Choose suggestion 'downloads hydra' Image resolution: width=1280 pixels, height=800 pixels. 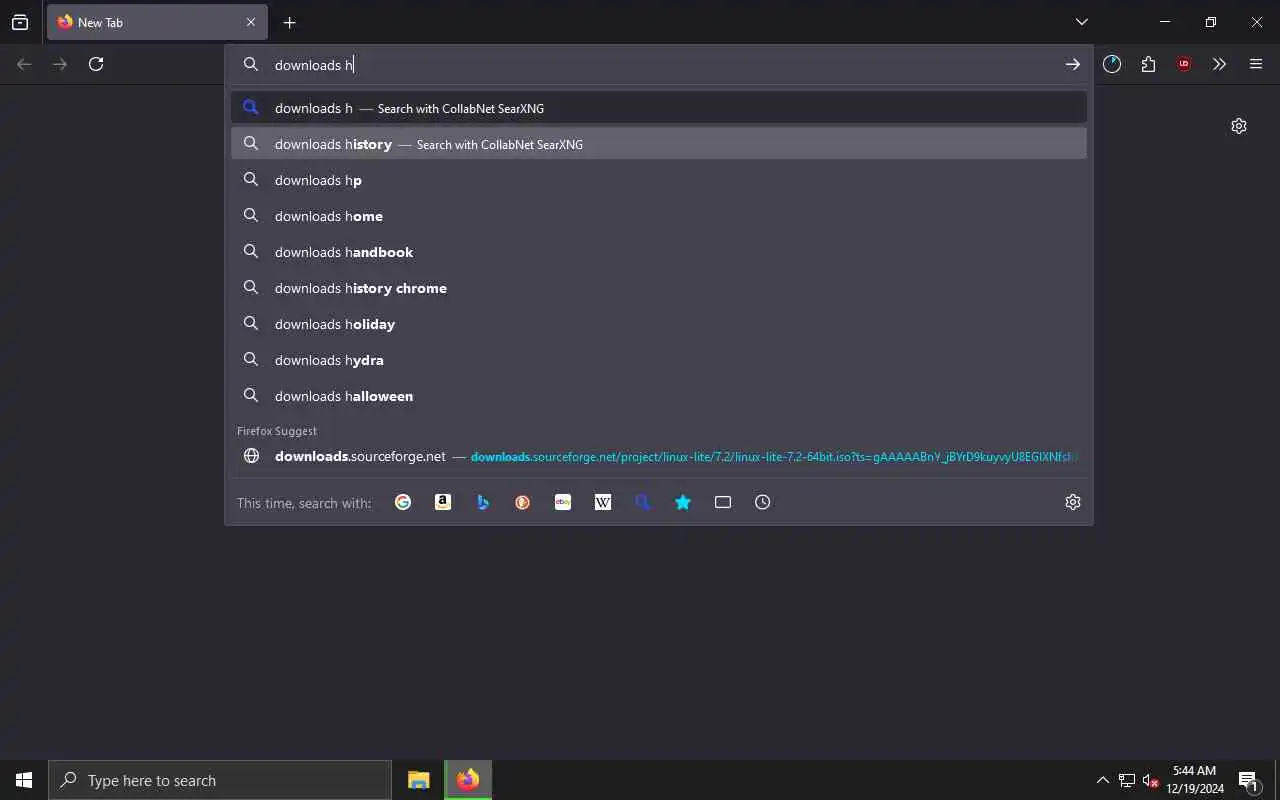(x=659, y=360)
